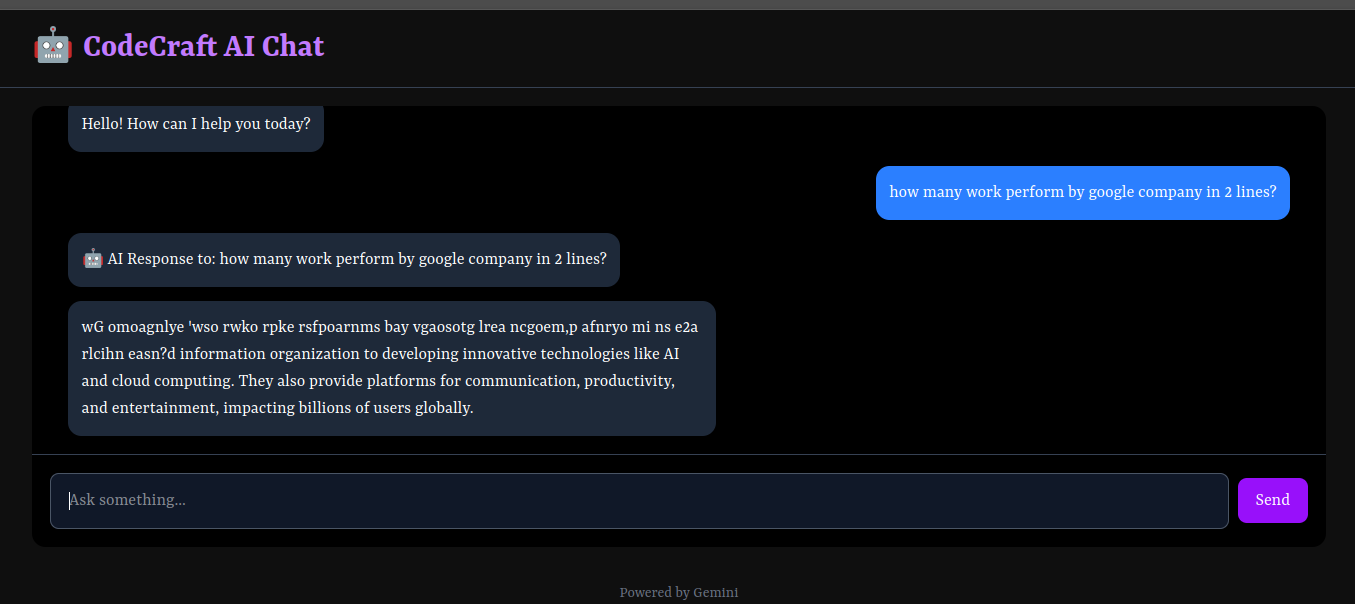Image resolution: width=1355 pixels, height=604 pixels.
Task: Click the word 'productivity' in the answer
Action: point(629,381)
